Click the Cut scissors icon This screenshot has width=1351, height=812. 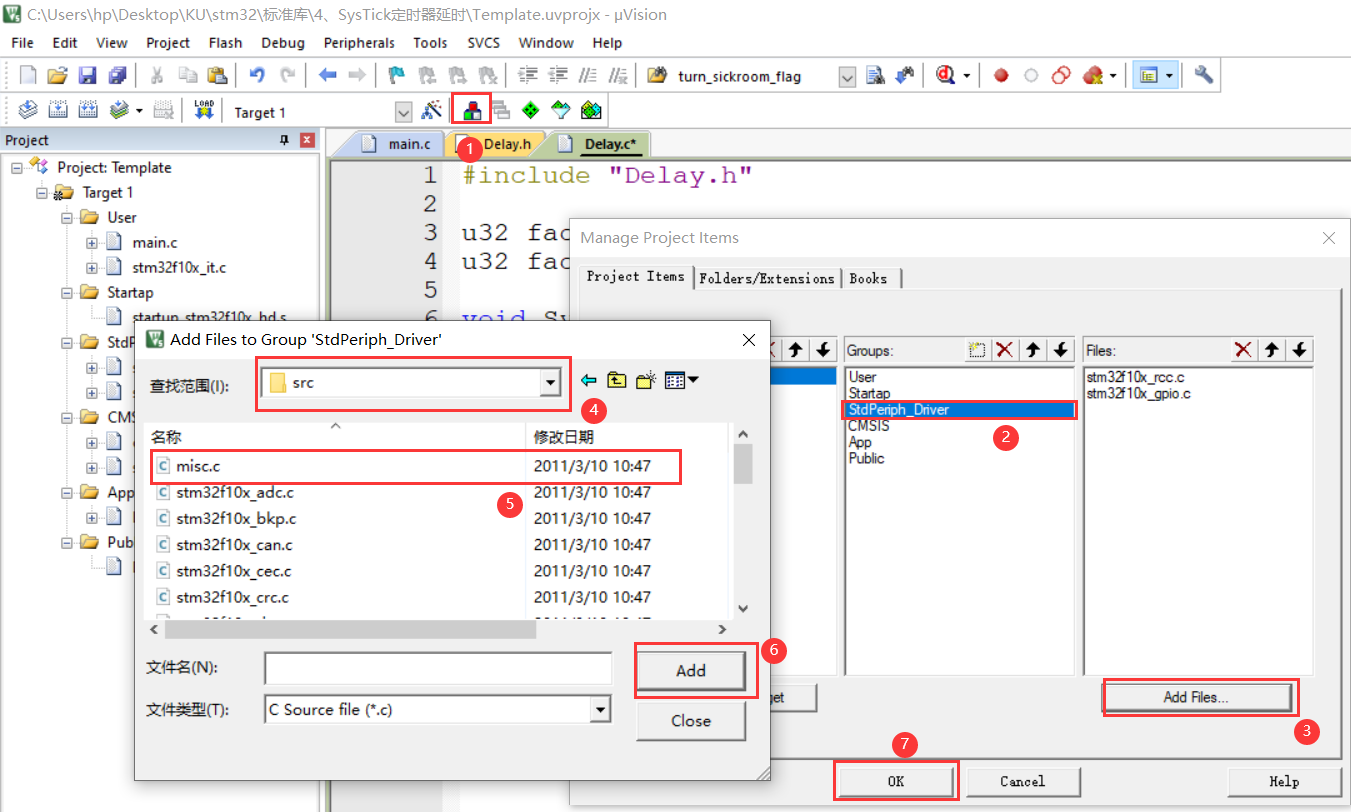[x=157, y=75]
